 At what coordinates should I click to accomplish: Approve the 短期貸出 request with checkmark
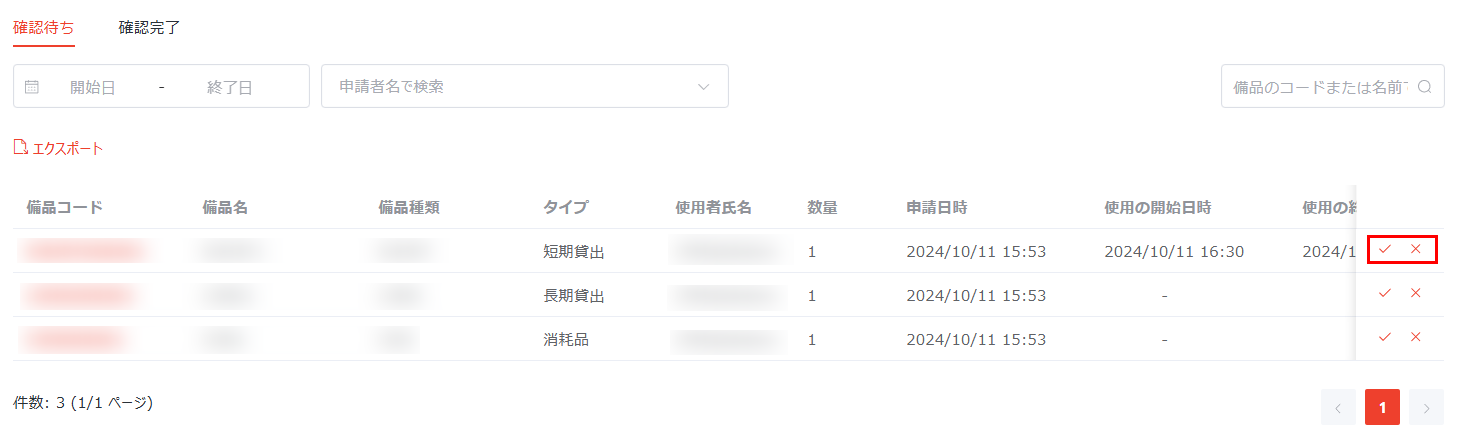[x=1385, y=249]
